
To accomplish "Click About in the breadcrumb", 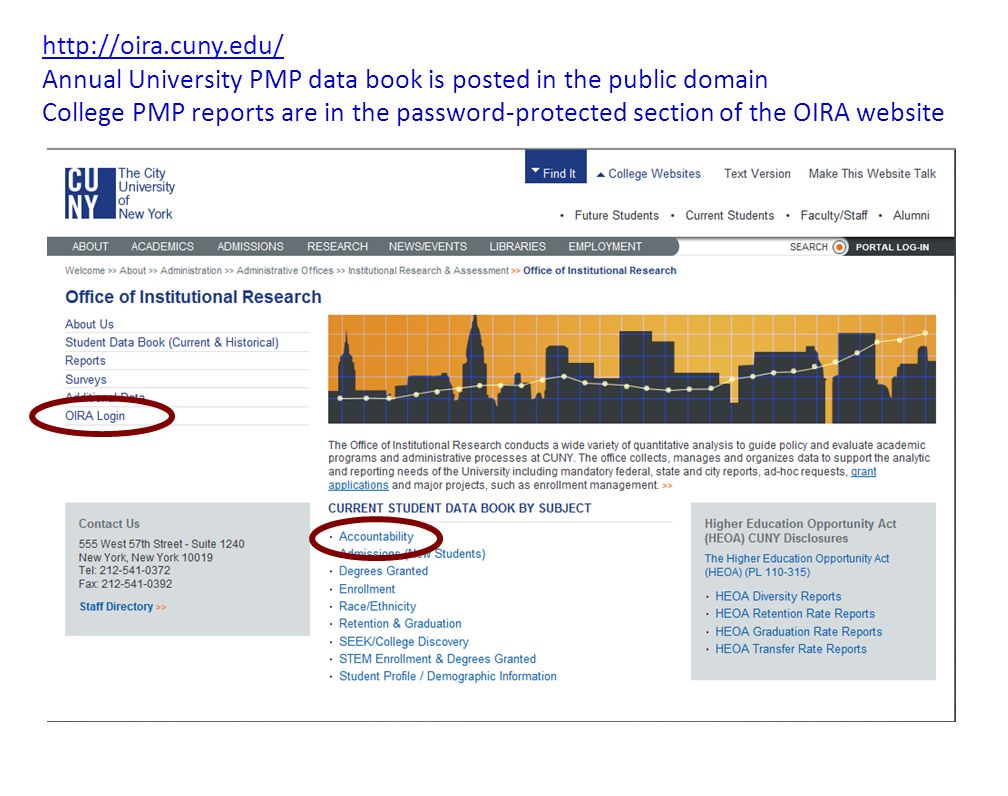I will 133,271.
